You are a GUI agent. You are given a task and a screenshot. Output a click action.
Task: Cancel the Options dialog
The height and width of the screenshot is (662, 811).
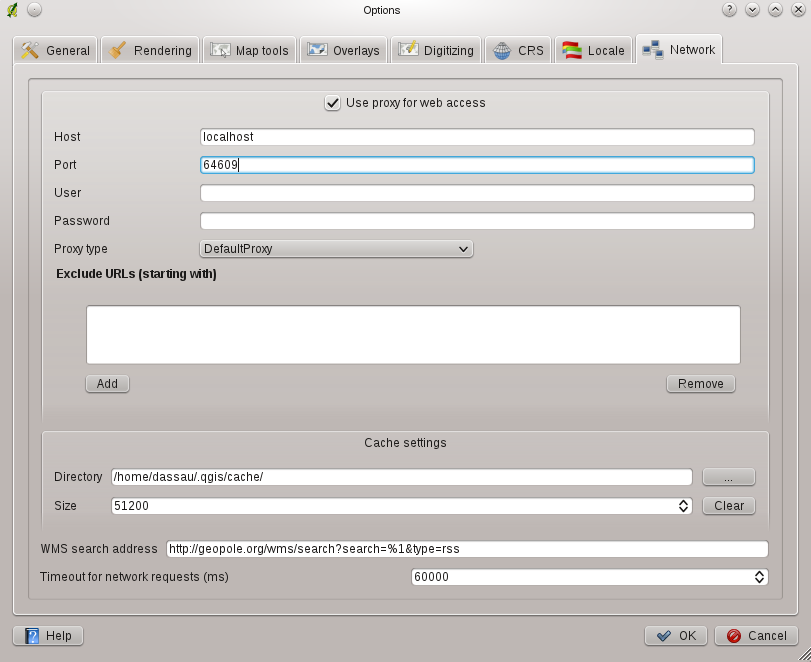click(x=756, y=636)
